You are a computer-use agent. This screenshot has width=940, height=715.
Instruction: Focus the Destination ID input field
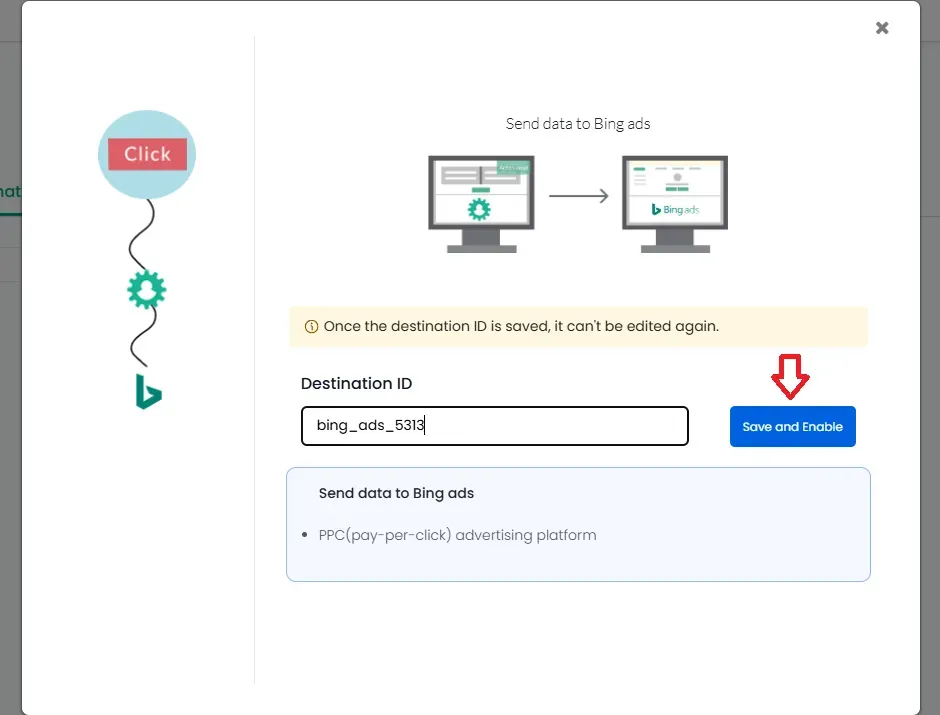[x=495, y=426]
